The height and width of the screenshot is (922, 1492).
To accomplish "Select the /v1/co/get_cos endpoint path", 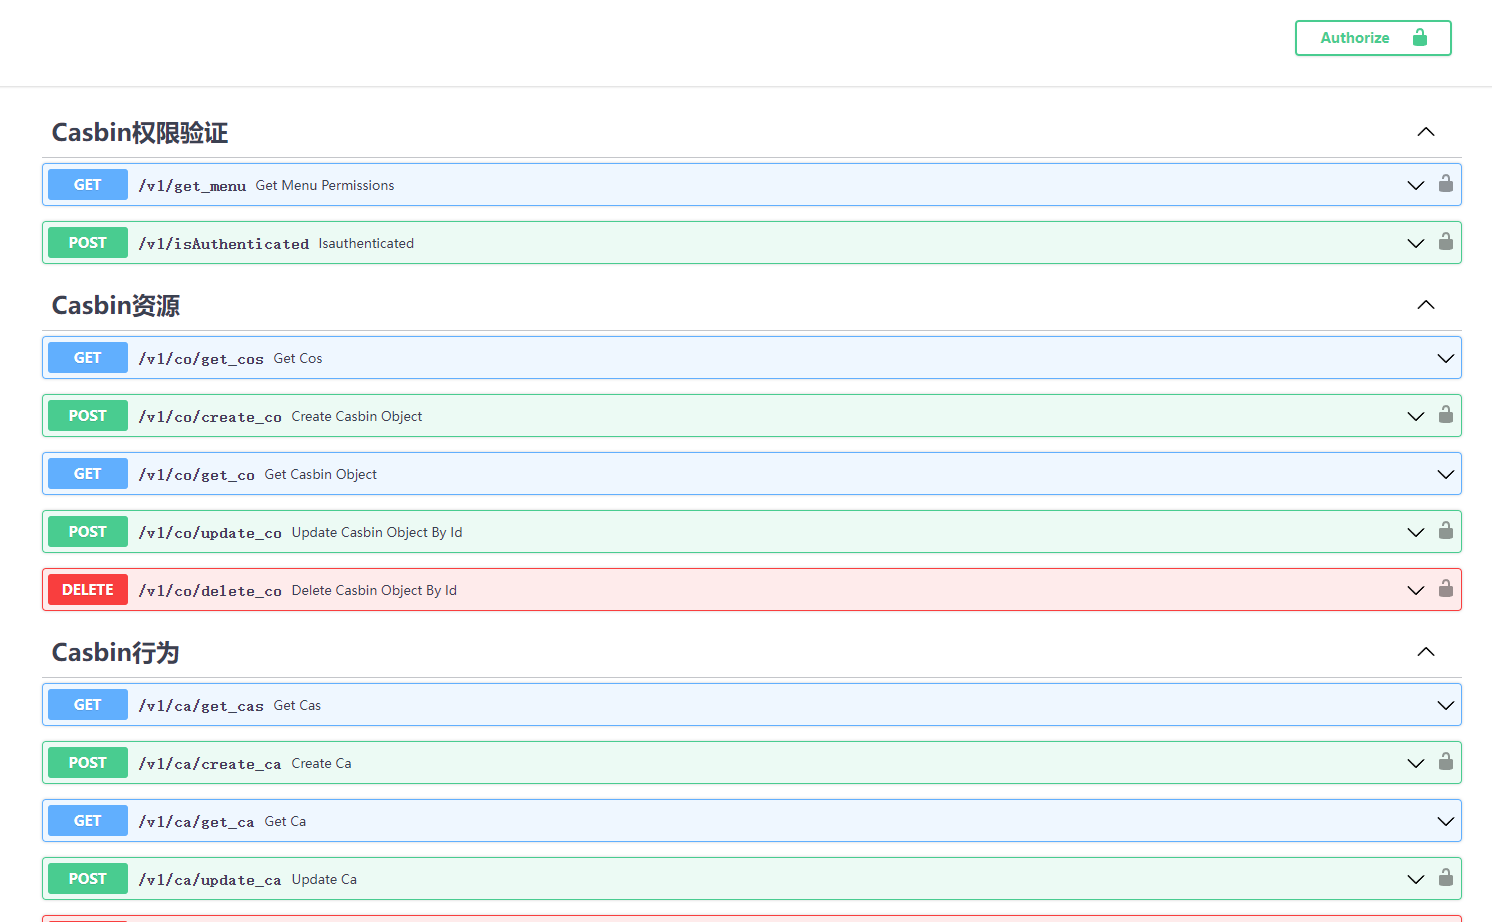I will (x=201, y=359).
